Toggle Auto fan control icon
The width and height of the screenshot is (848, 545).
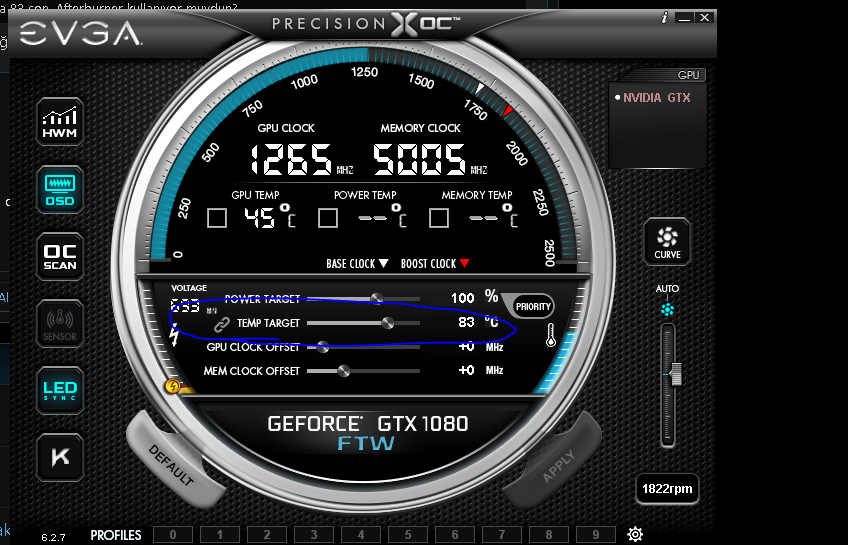(667, 309)
